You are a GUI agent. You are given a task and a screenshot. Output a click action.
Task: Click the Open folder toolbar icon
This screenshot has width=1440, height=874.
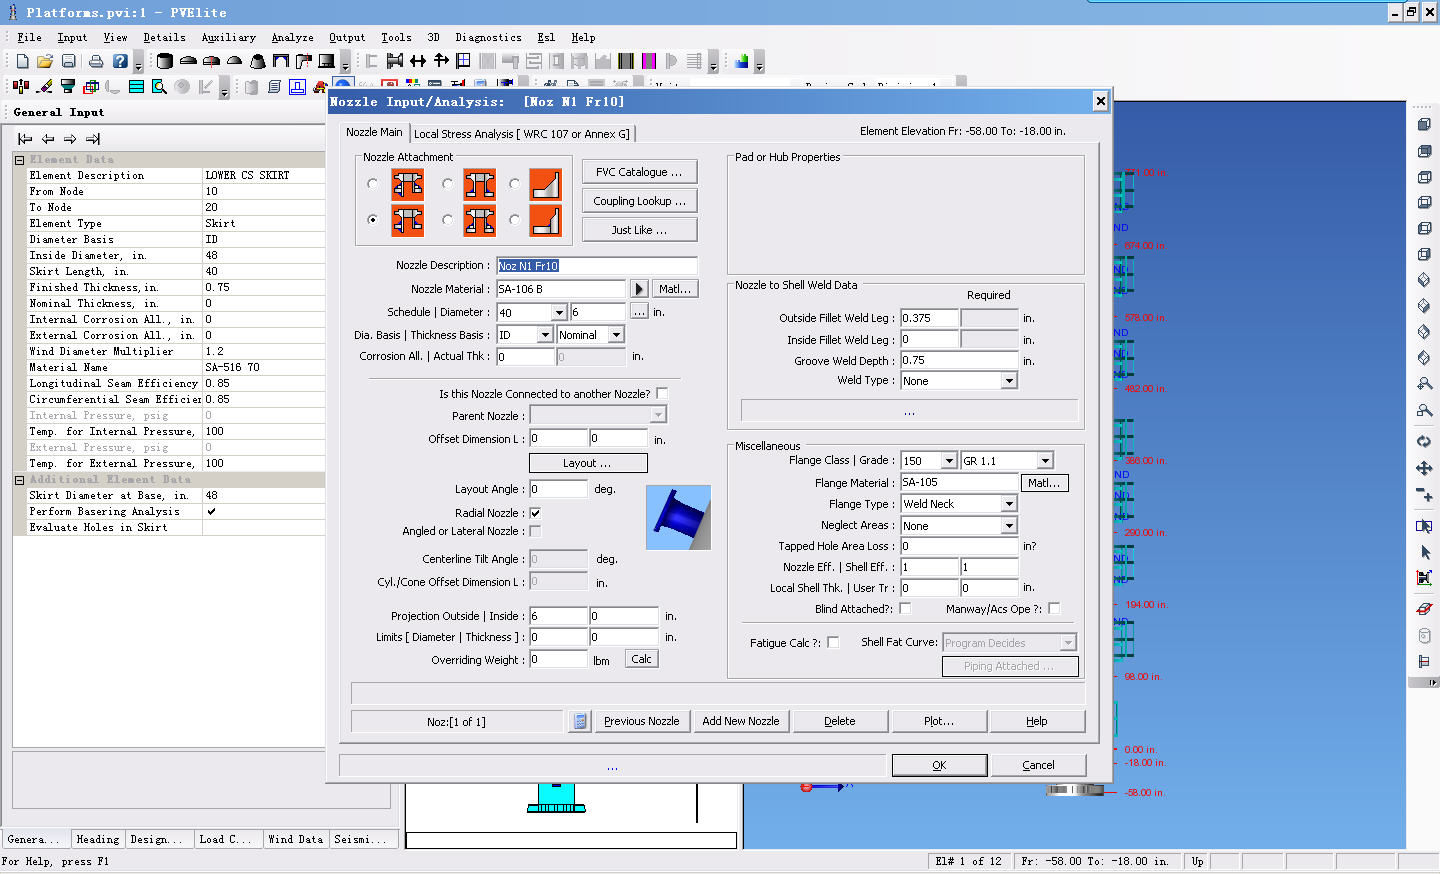45,62
